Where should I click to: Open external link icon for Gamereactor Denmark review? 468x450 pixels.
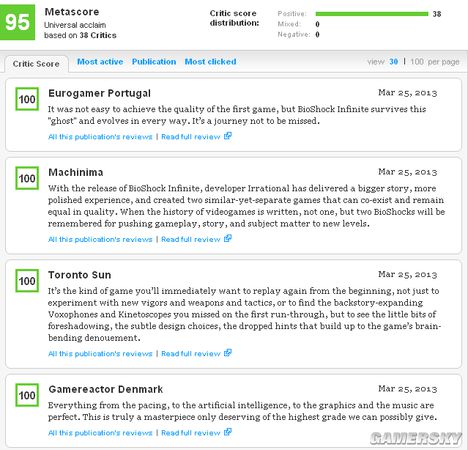pos(228,432)
